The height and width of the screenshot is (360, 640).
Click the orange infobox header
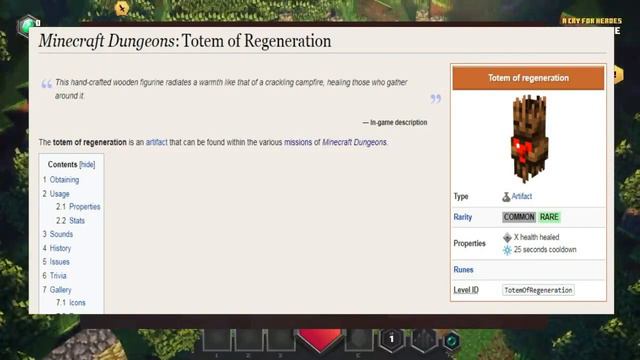coord(528,78)
